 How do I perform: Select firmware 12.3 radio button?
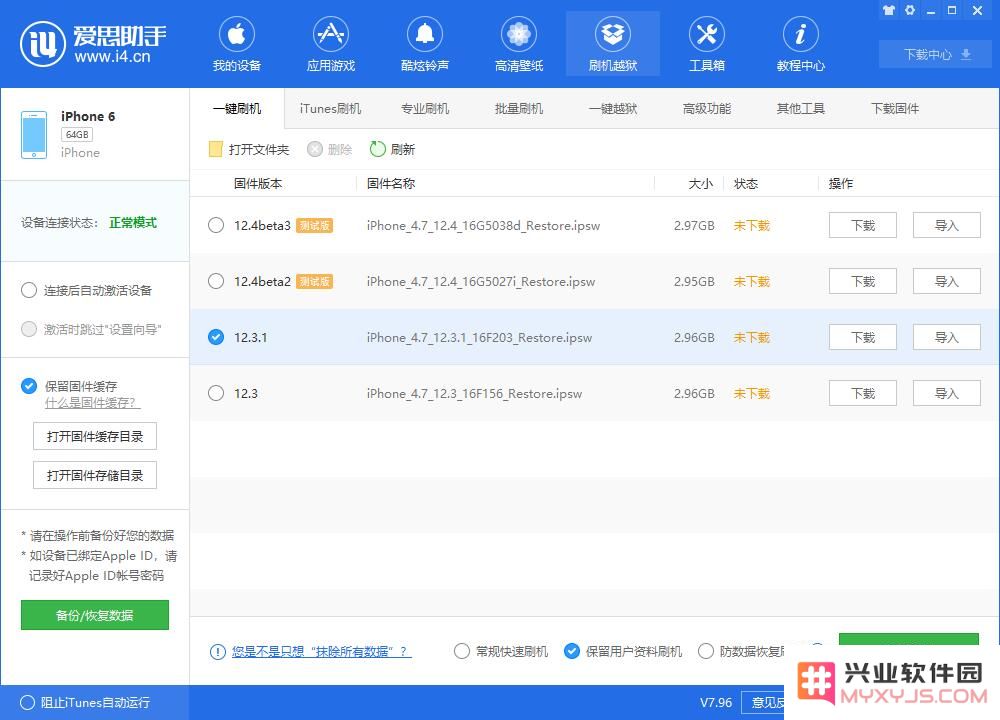216,393
